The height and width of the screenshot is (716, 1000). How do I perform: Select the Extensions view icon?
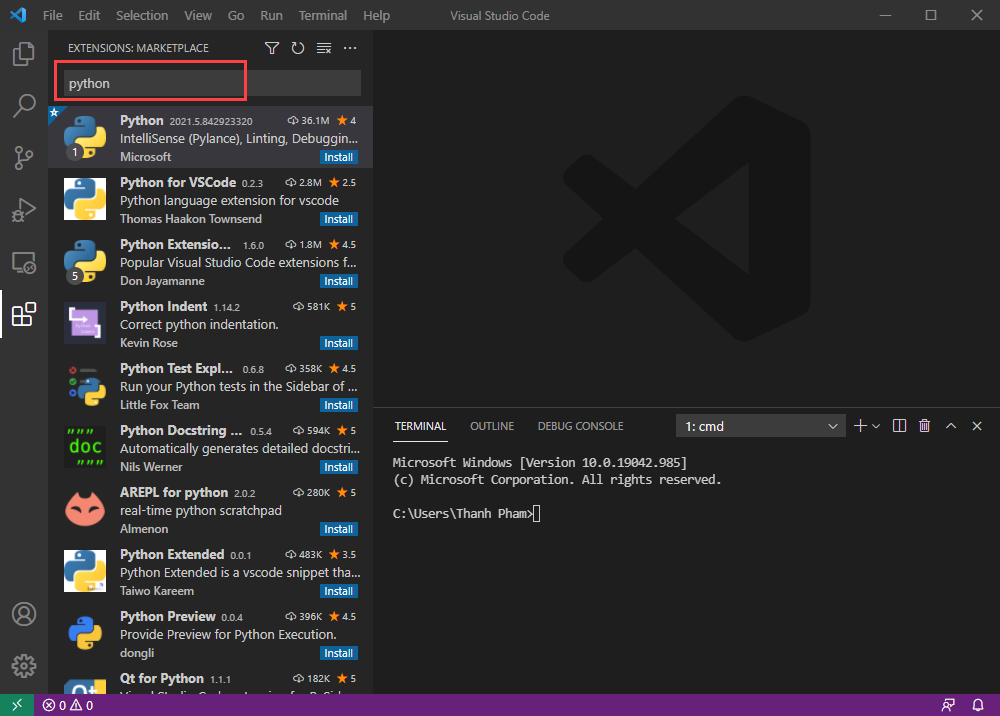coord(24,314)
